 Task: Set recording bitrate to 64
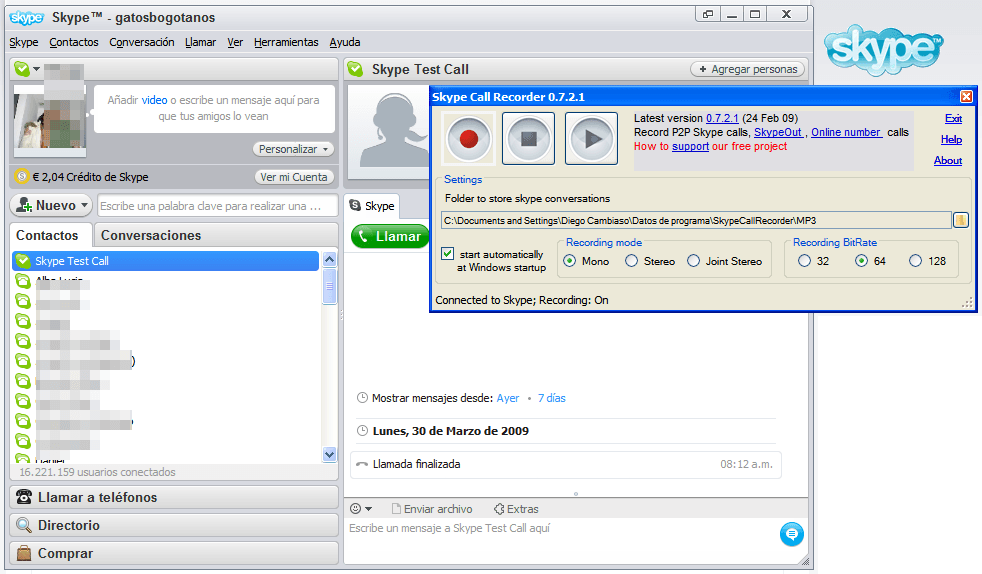862,261
